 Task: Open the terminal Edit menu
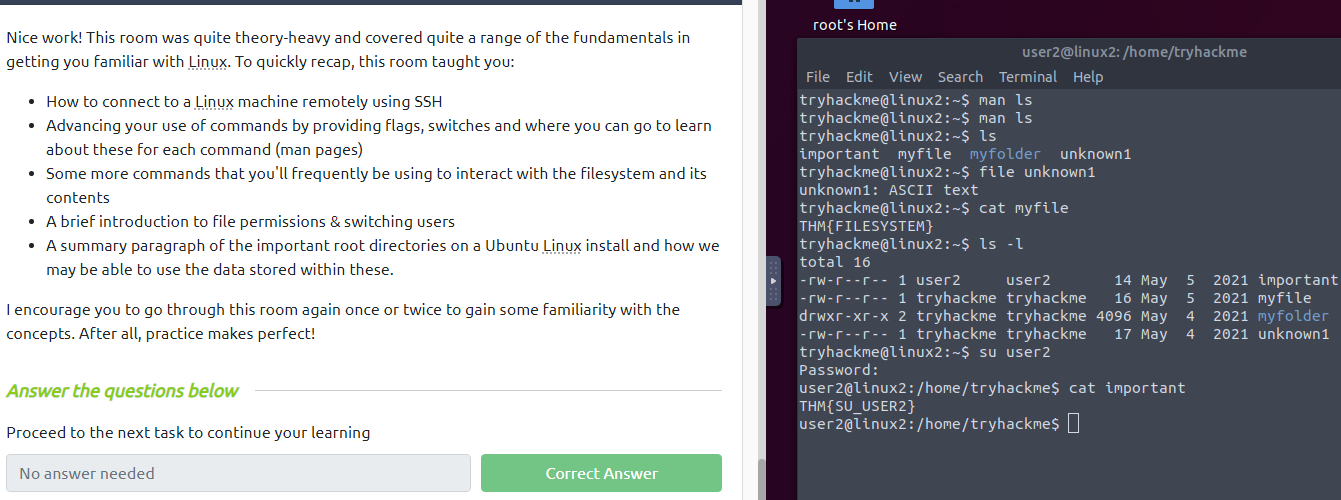859,77
